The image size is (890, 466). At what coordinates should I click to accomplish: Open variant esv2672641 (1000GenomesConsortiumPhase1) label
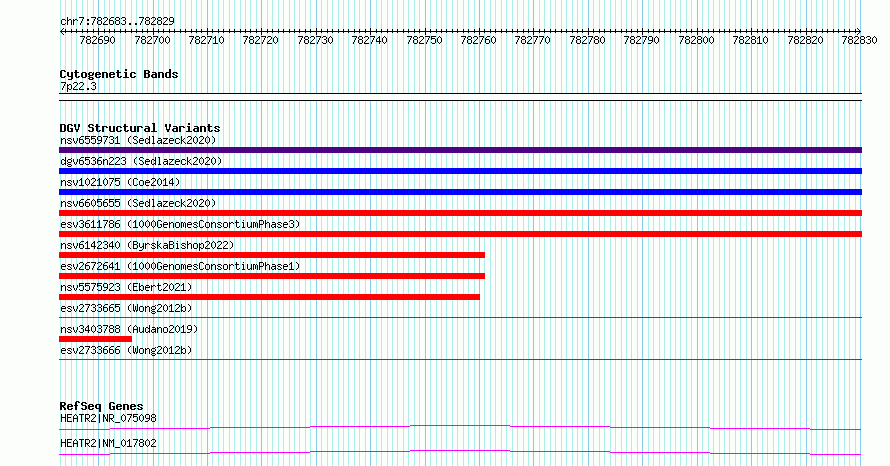[180, 266]
